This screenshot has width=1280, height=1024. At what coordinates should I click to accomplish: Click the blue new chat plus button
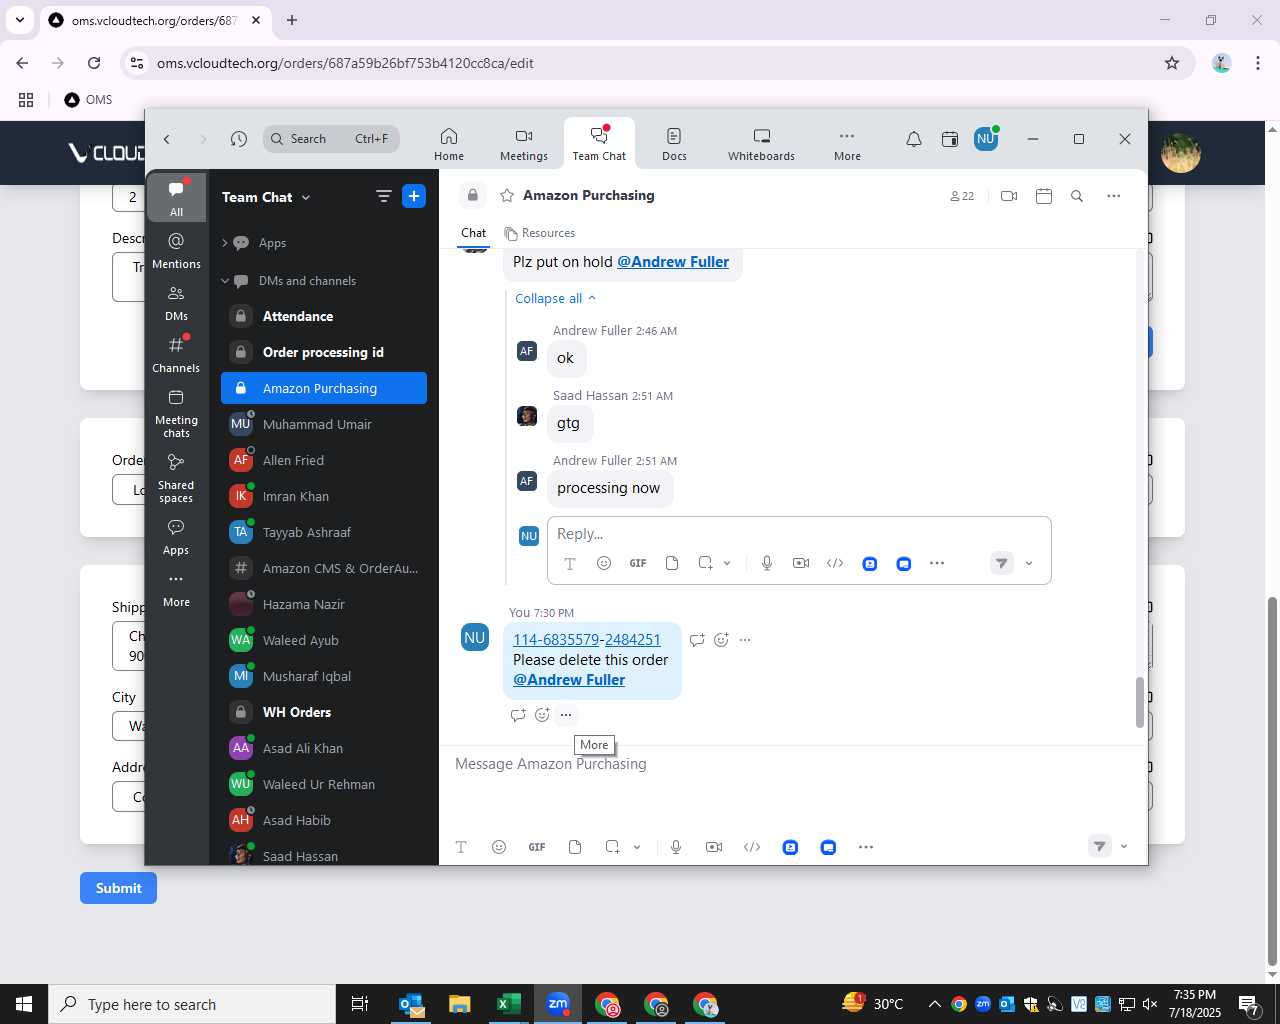click(x=414, y=196)
